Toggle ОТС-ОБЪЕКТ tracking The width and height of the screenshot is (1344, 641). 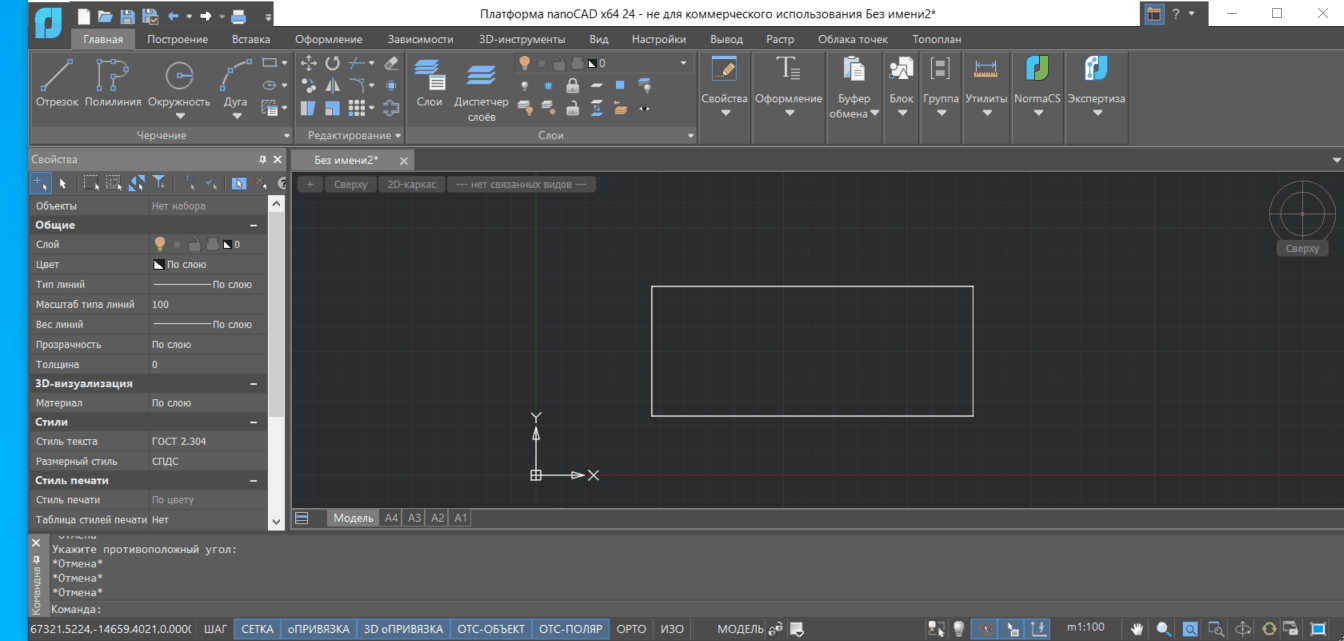click(491, 629)
